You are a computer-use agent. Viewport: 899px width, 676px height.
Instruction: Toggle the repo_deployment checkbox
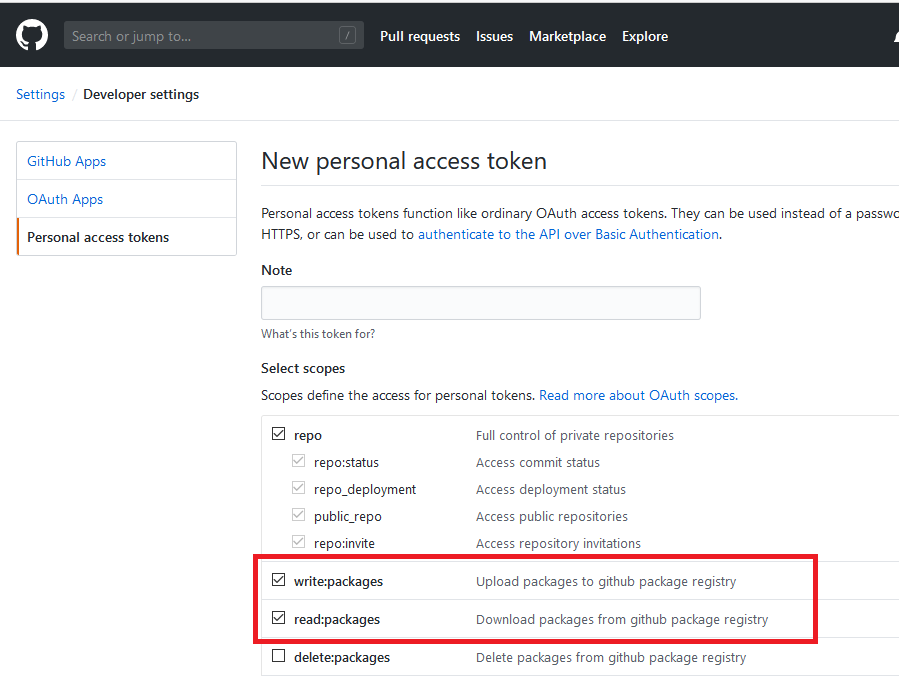click(298, 487)
